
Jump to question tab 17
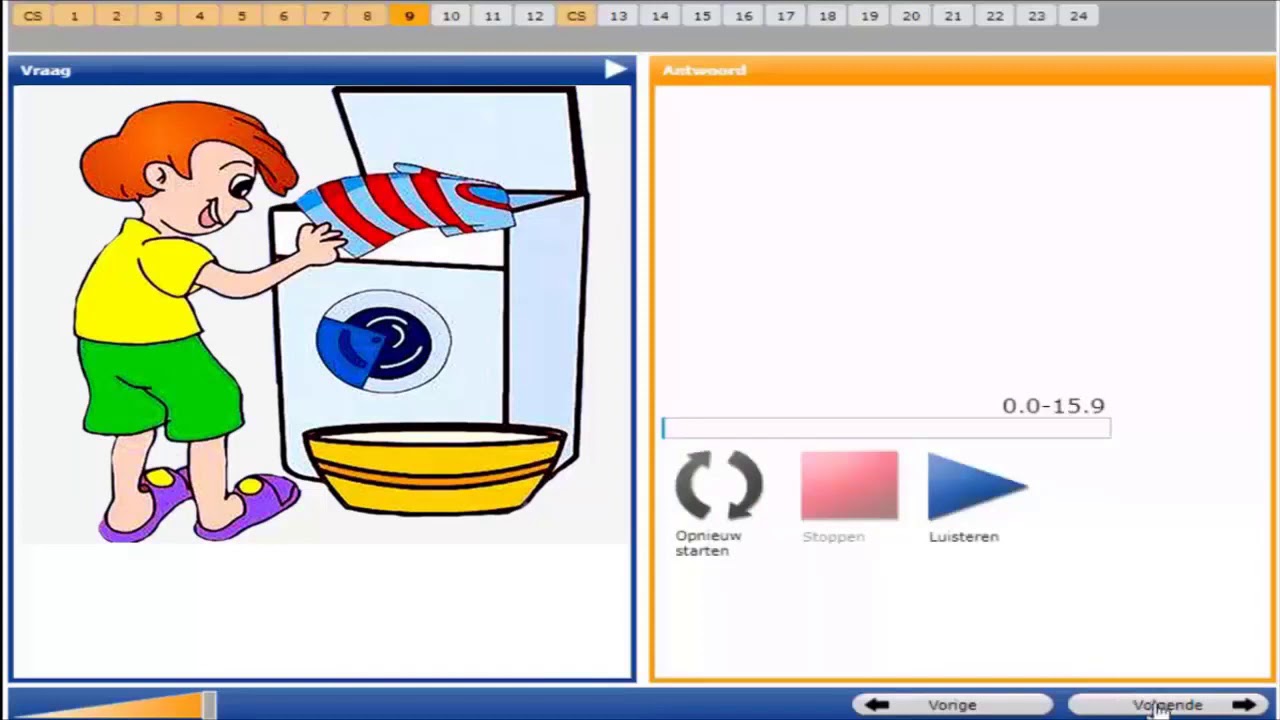(786, 16)
